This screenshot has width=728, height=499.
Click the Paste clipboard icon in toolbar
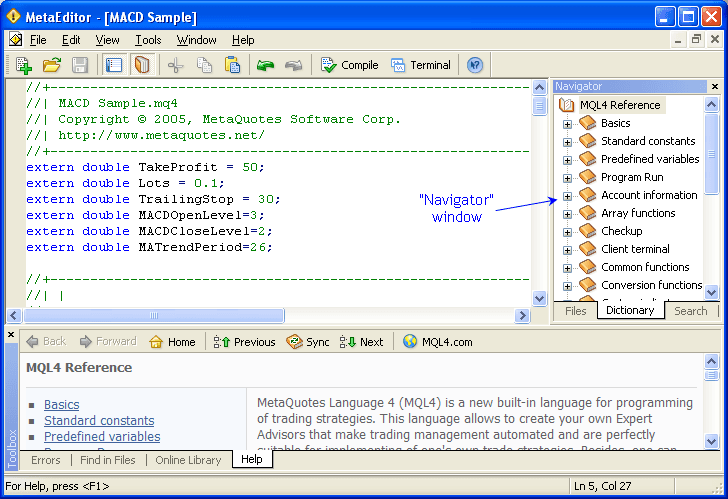click(232, 65)
